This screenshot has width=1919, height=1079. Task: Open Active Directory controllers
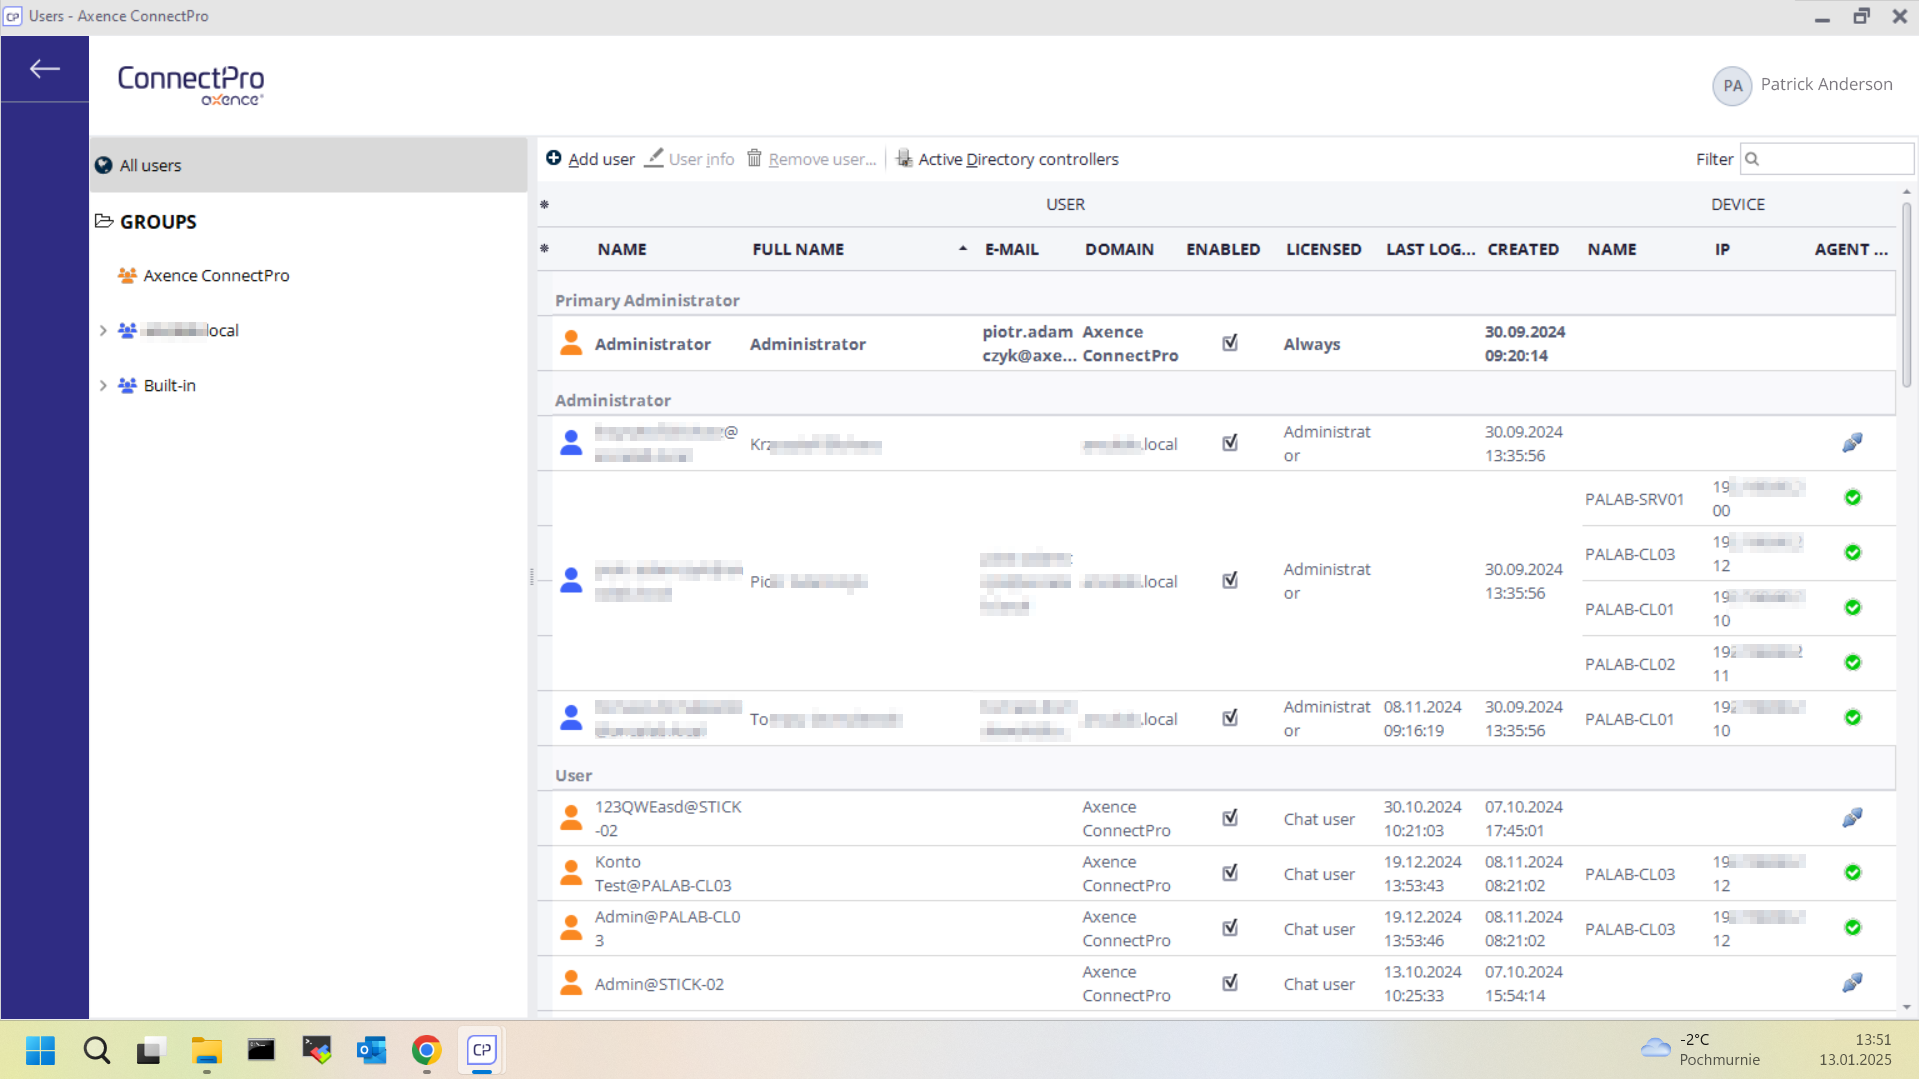pyautogui.click(x=1006, y=159)
